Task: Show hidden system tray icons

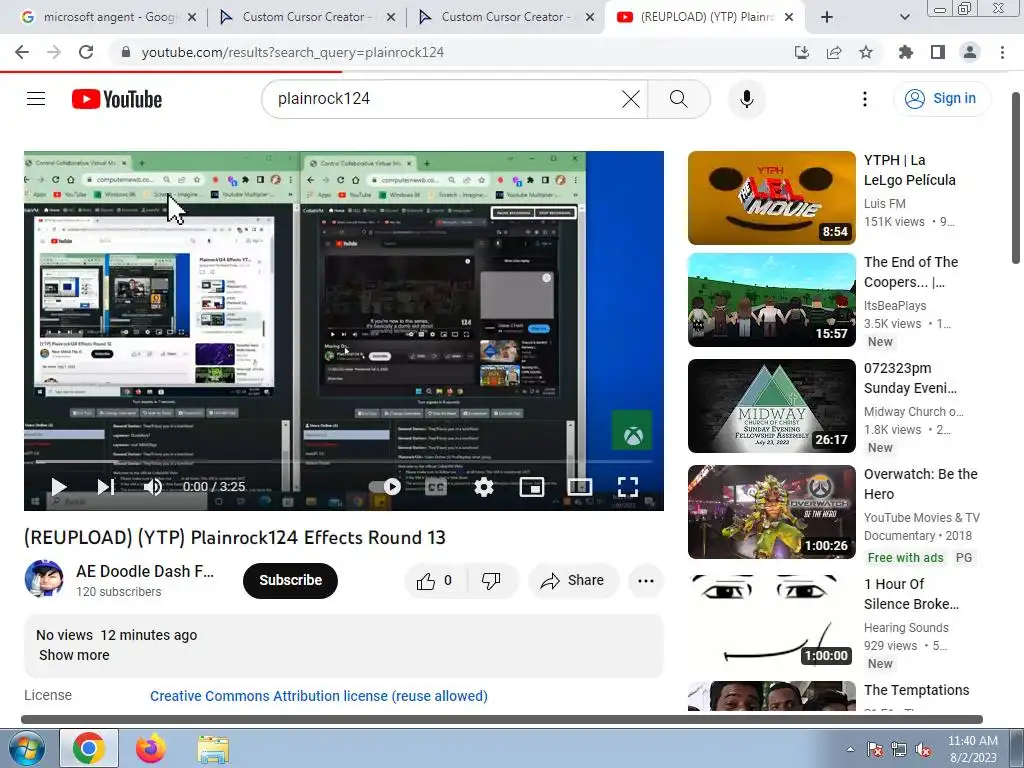Action: coord(850,749)
